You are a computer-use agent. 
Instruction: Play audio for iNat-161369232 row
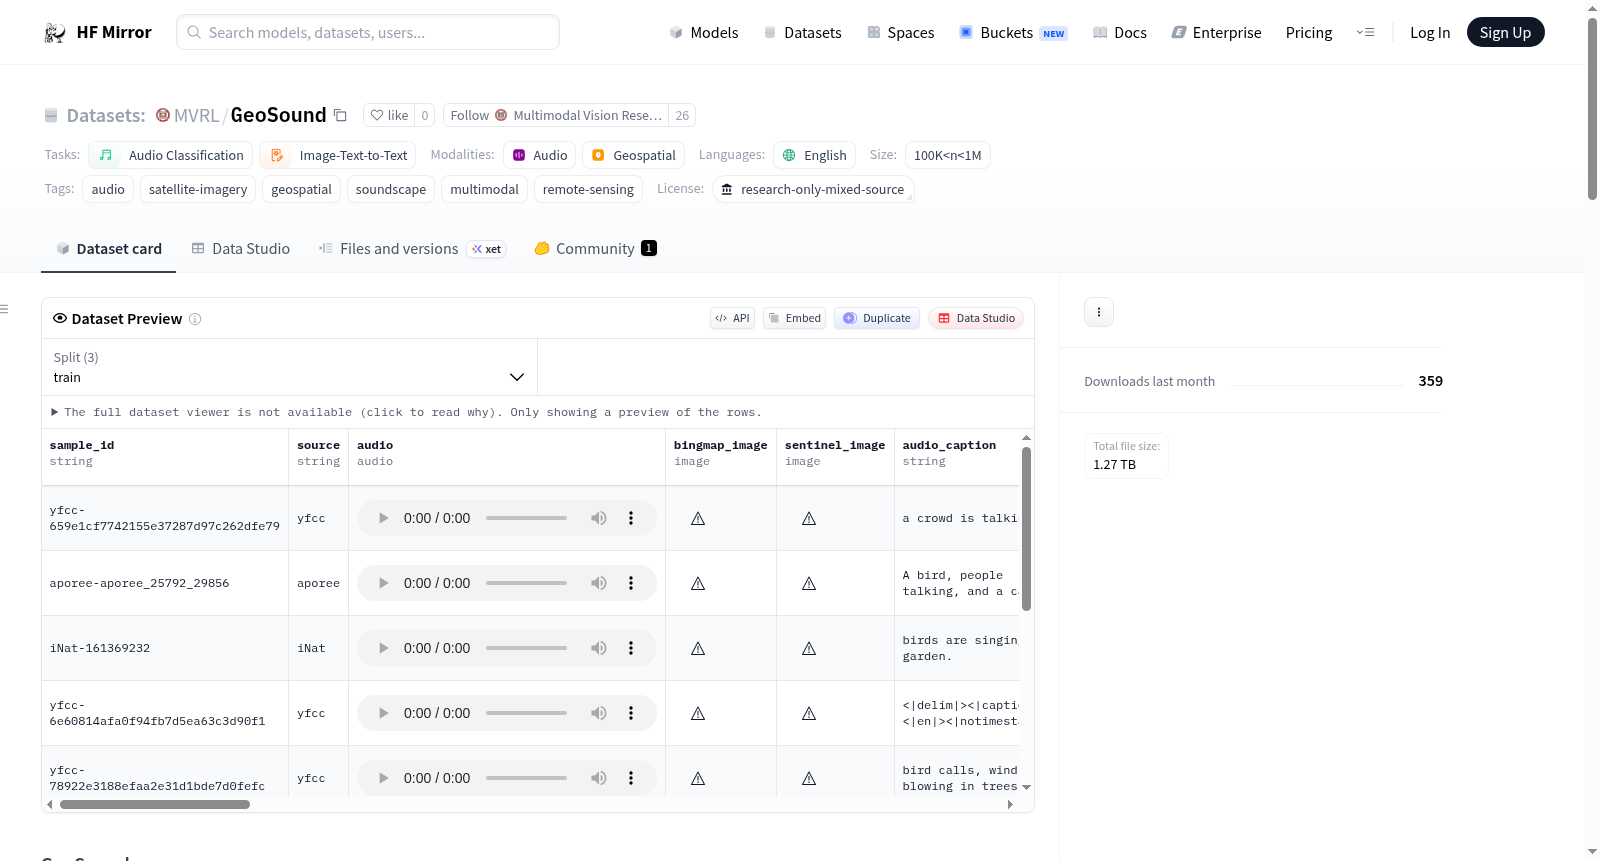coord(383,648)
